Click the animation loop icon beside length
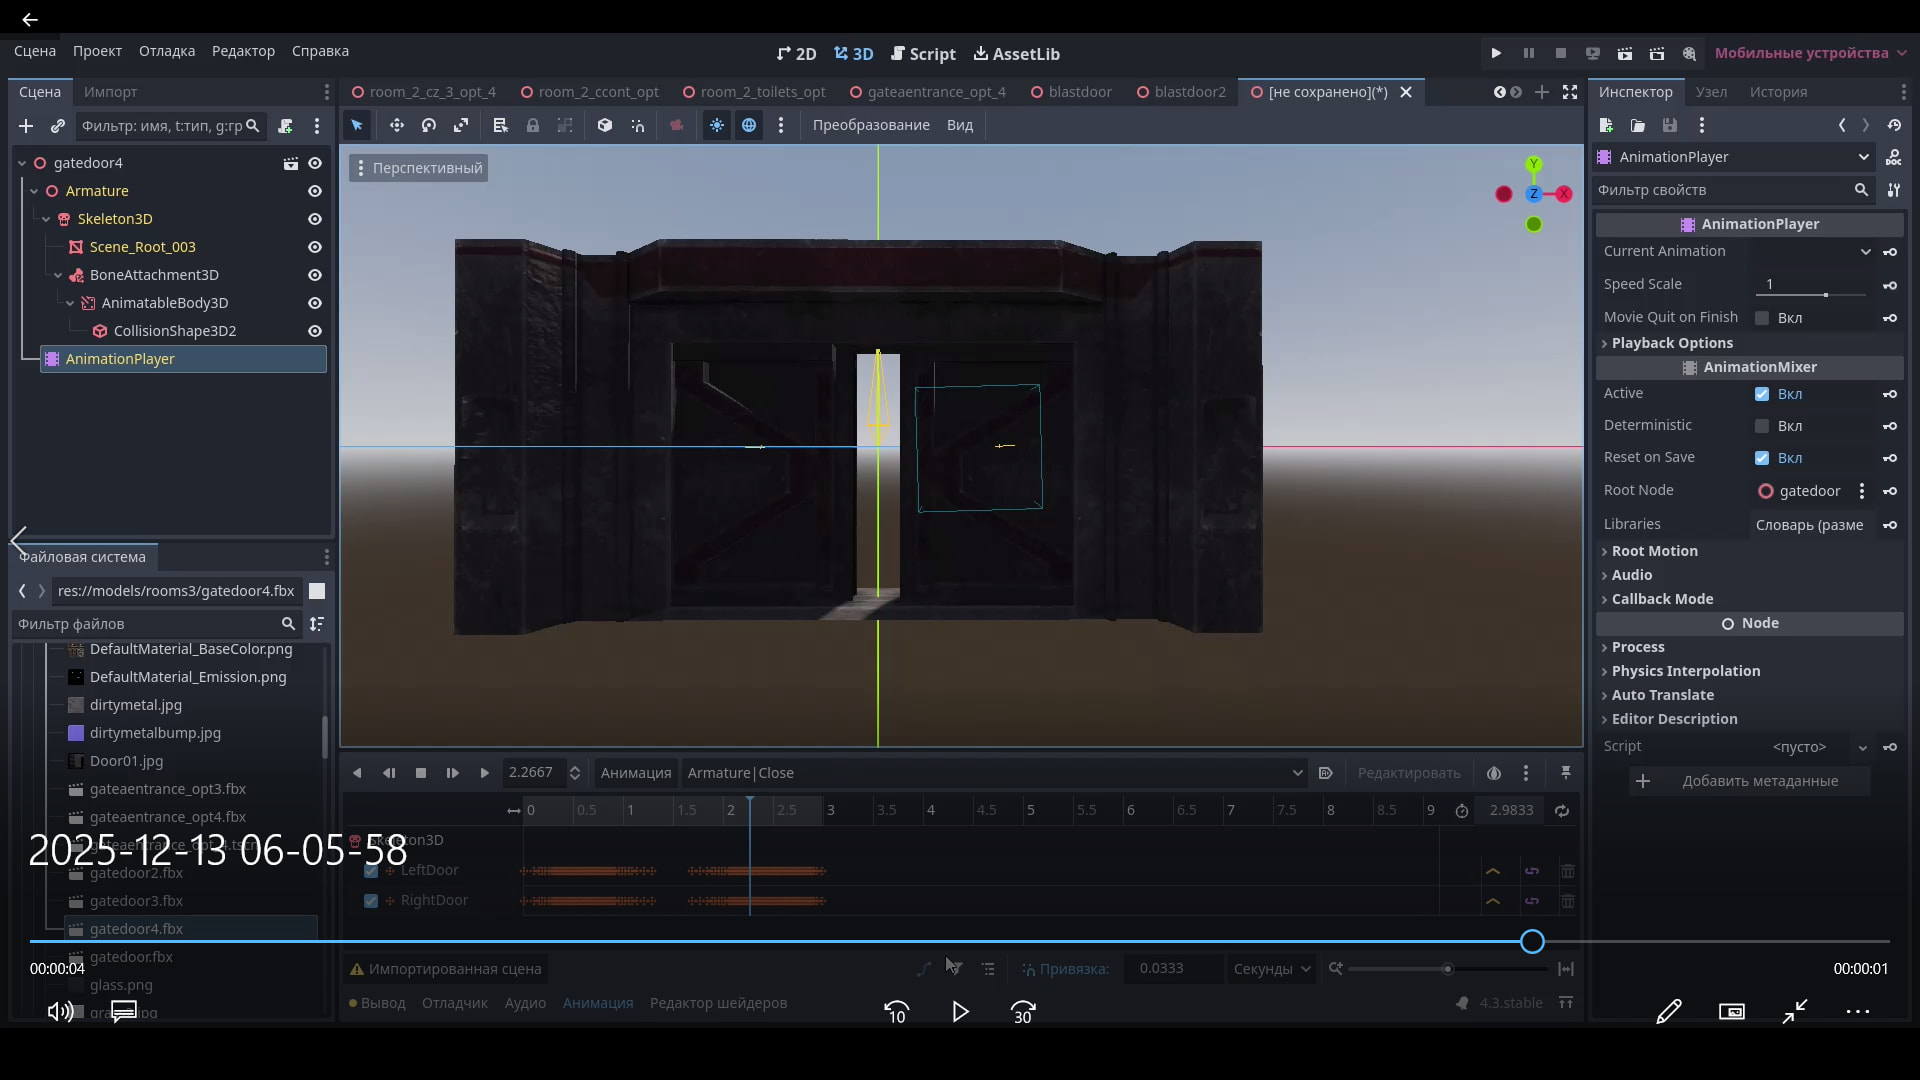 1562,811
